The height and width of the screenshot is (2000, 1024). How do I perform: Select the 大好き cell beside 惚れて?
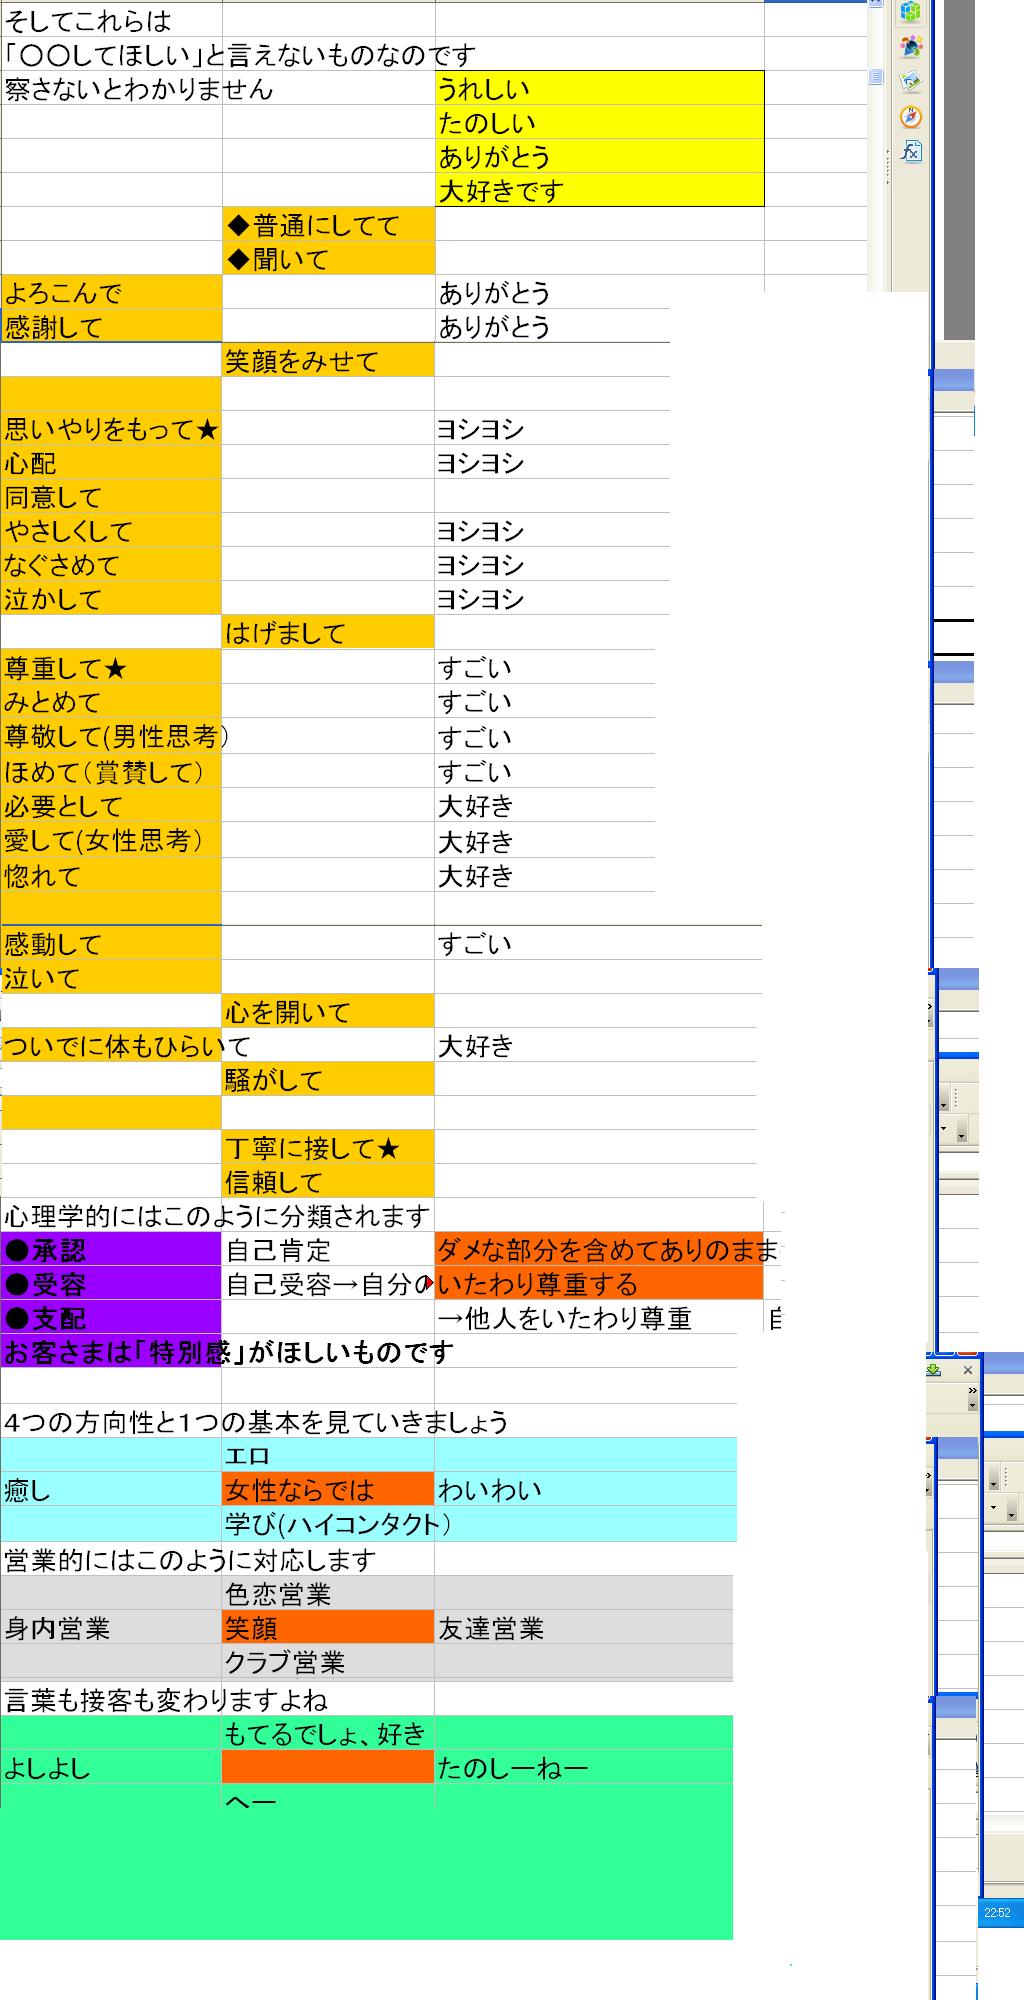[x=545, y=875]
